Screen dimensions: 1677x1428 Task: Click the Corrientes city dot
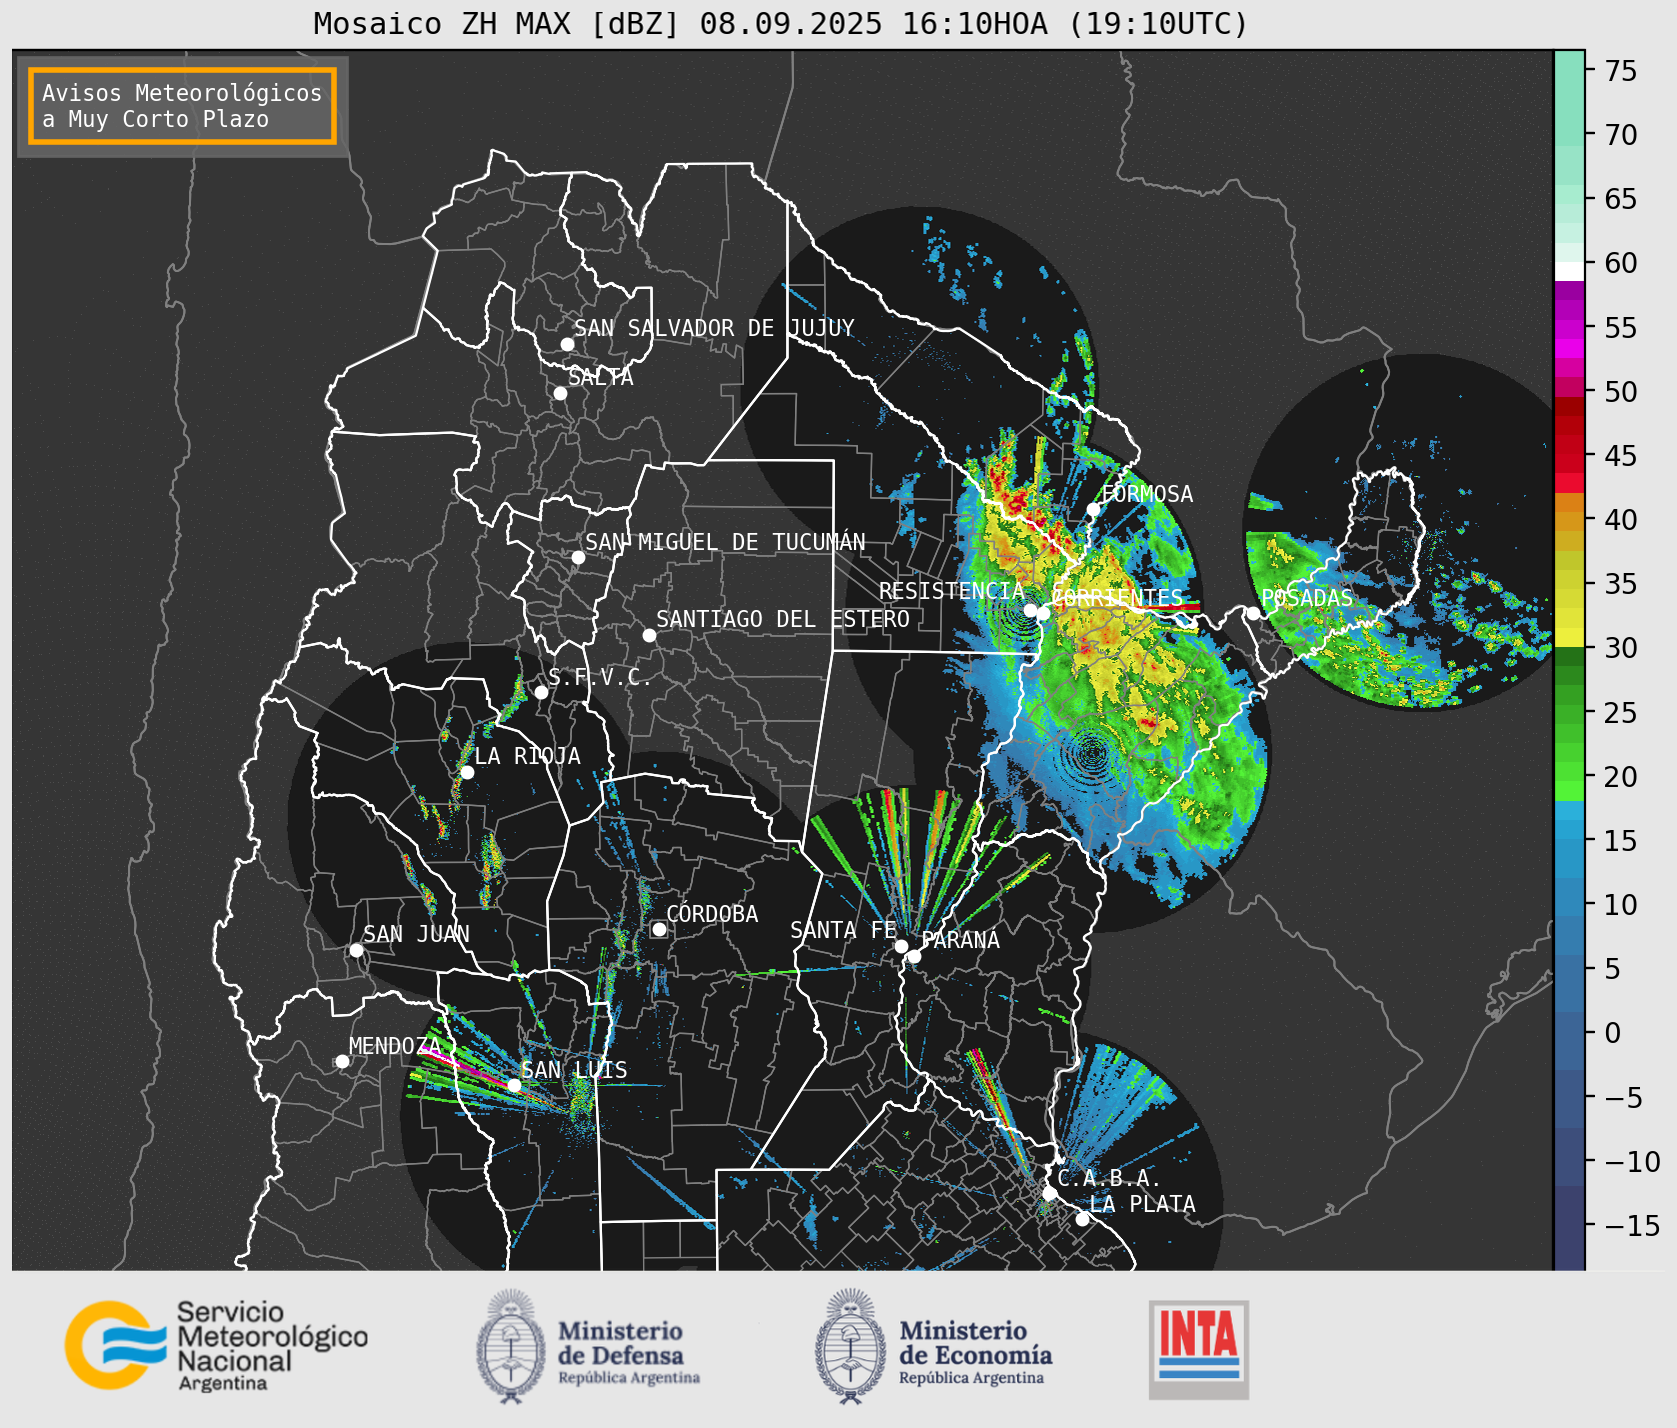pyautogui.click(x=1043, y=612)
